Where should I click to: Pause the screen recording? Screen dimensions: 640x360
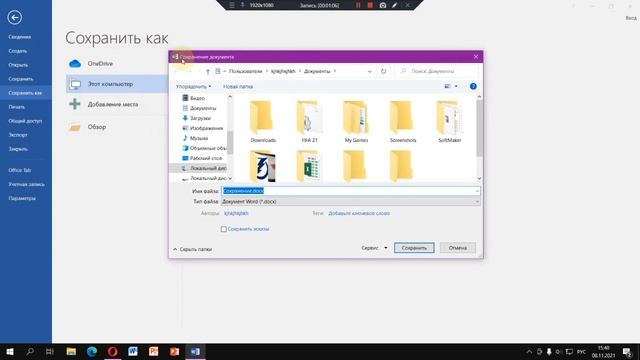[x=358, y=5]
